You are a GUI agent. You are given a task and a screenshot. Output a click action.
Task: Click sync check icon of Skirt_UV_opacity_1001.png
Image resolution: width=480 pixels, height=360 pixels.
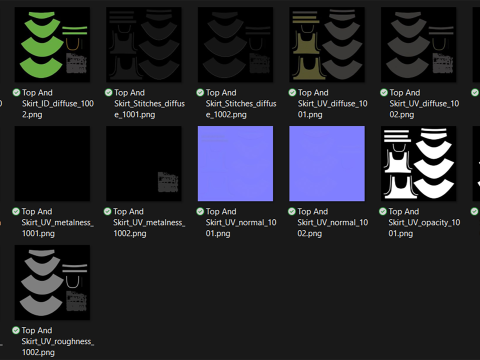[383, 211]
